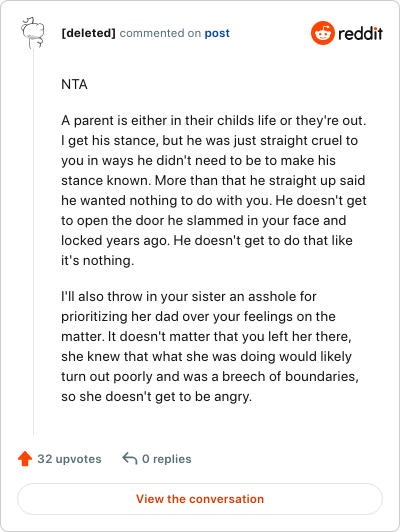The width and height of the screenshot is (400, 532).
Task: Click the vertical thread line below avatar
Action: point(33,241)
